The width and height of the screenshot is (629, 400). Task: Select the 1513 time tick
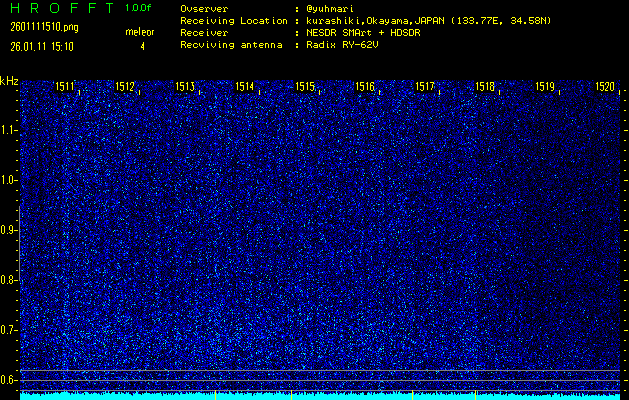coord(185,87)
